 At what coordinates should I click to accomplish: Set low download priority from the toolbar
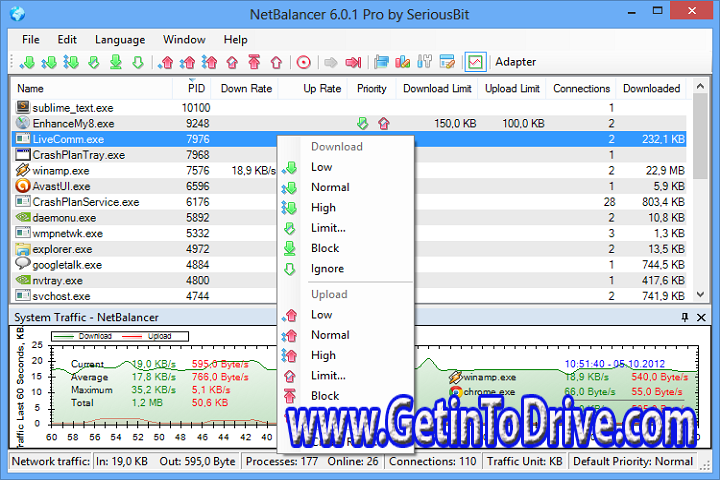pos(28,62)
